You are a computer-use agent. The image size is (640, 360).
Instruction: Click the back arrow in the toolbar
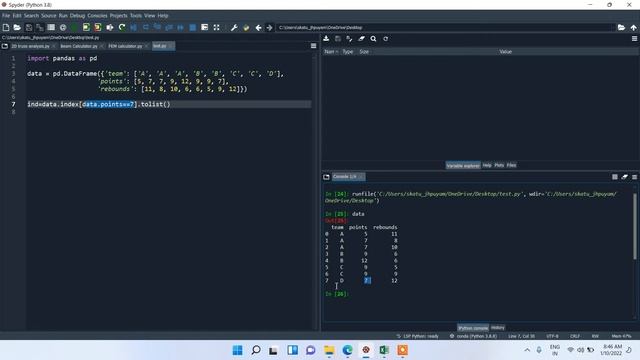coord(258,27)
